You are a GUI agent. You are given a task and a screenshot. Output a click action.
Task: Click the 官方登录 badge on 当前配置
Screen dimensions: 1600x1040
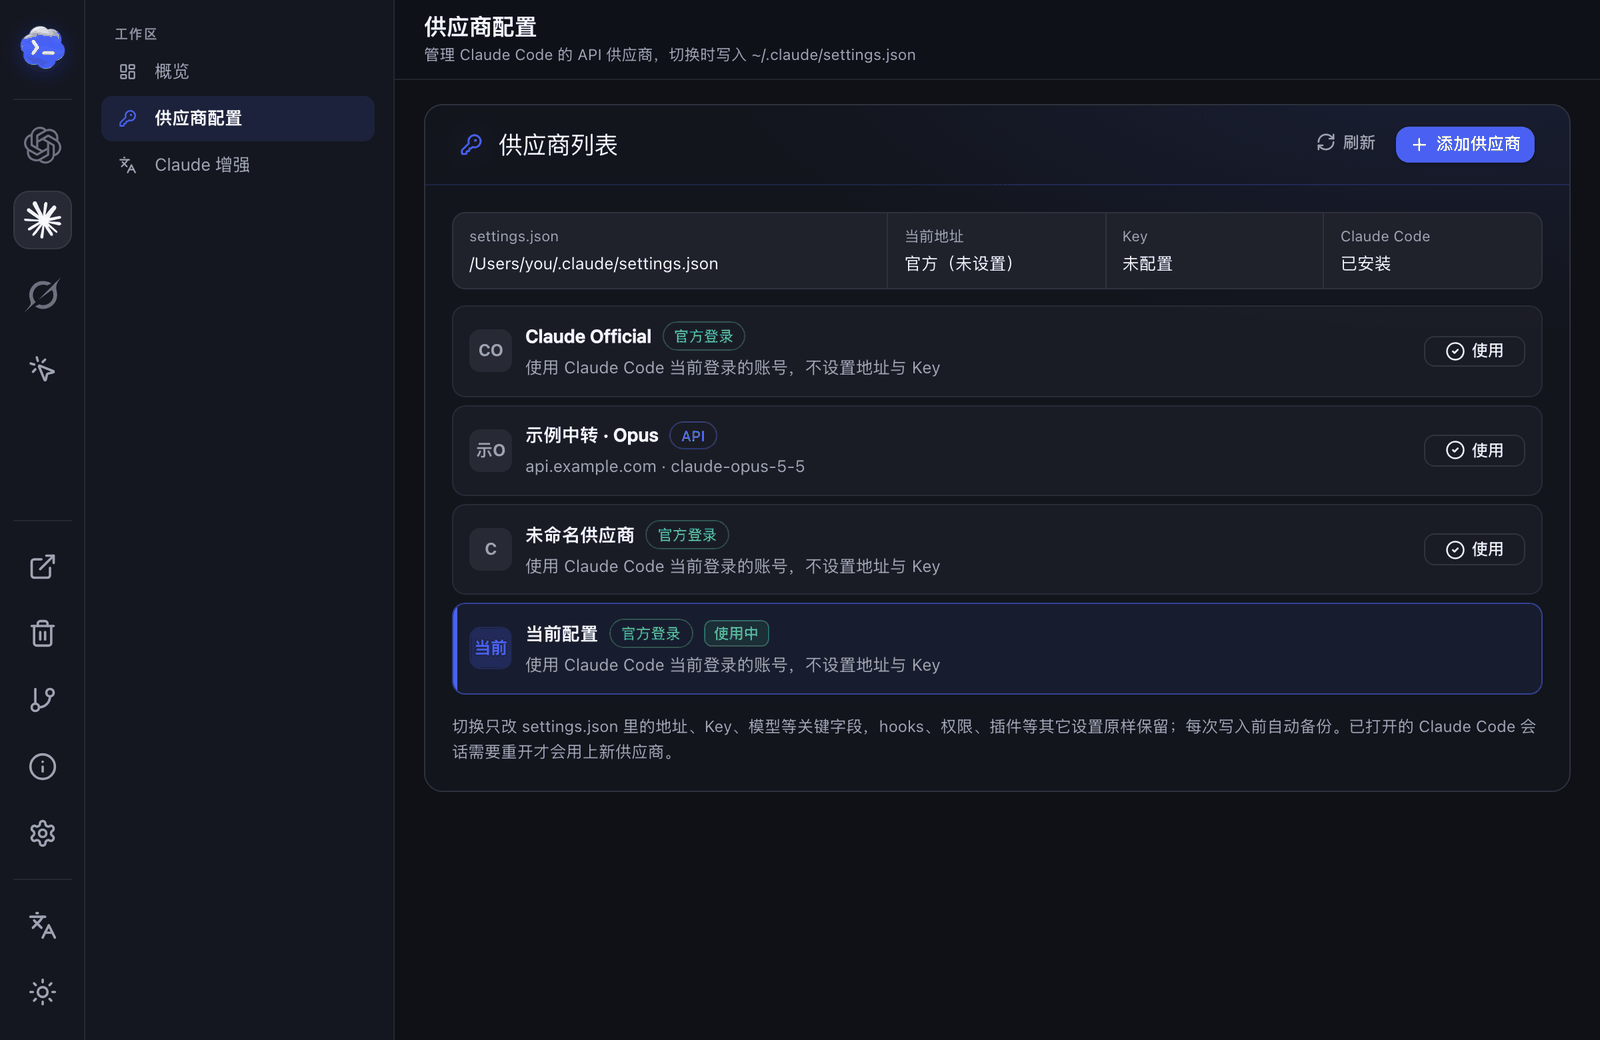(651, 633)
